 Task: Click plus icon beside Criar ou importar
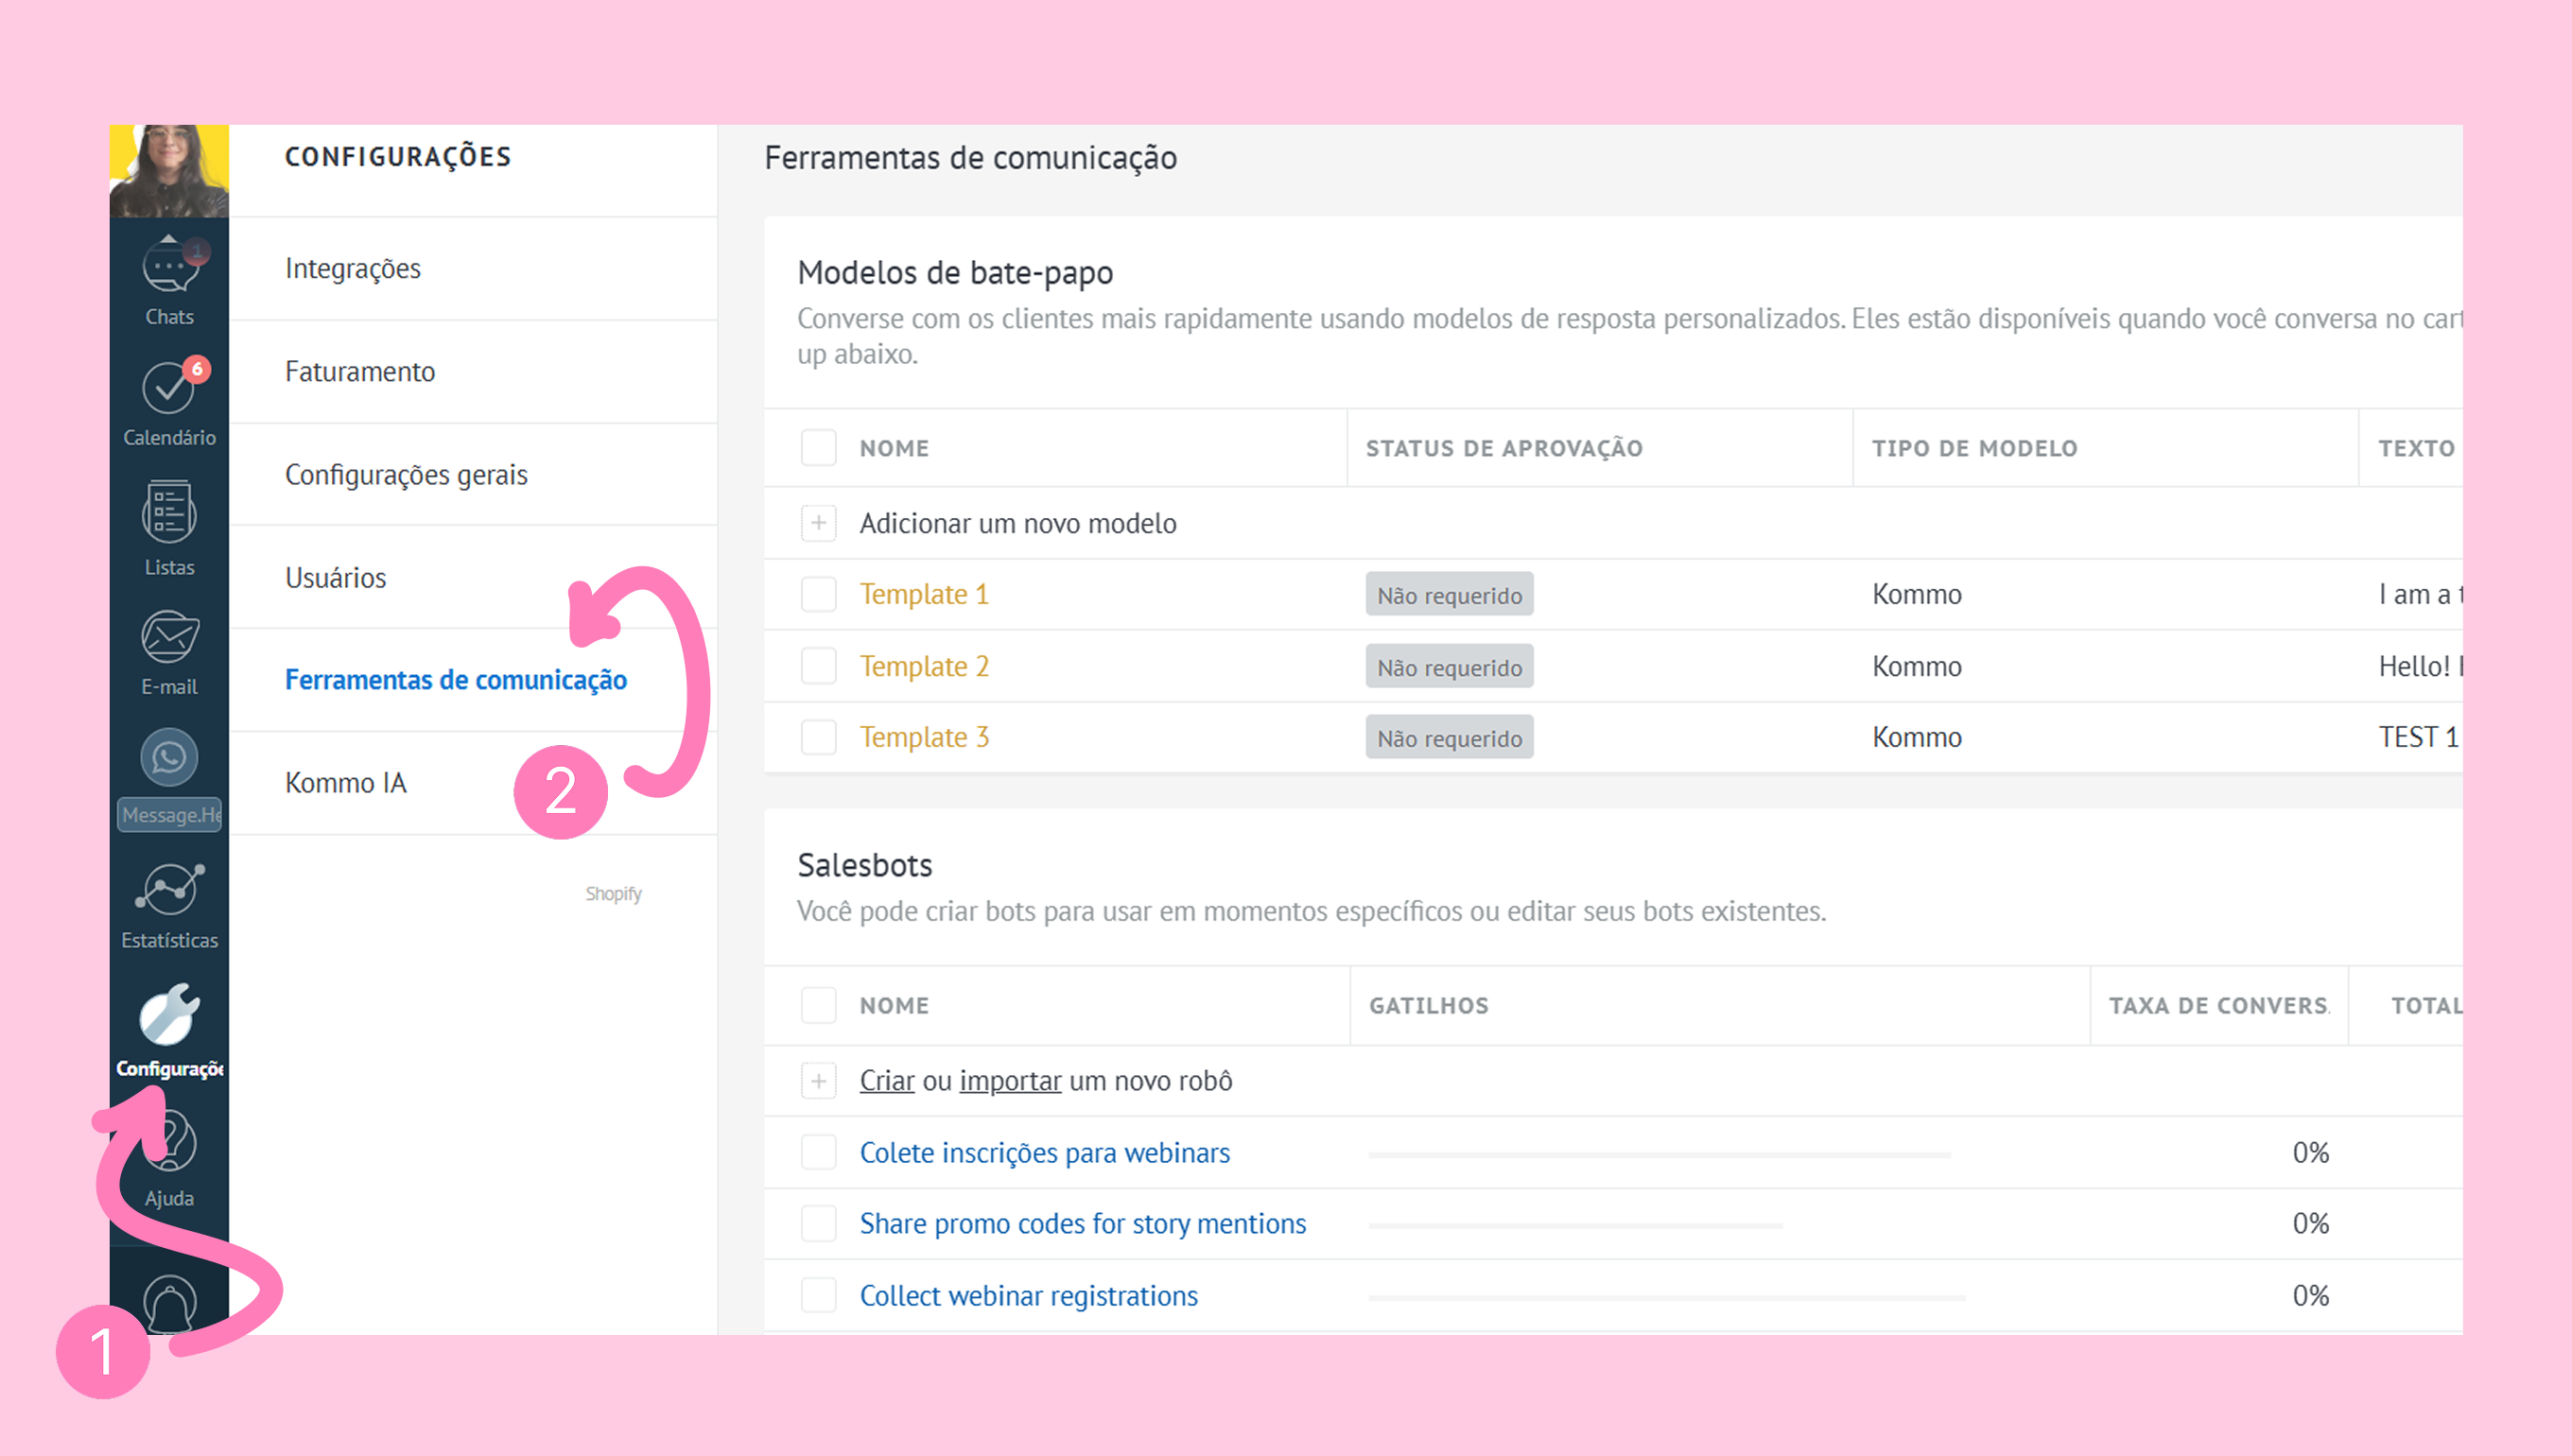[x=818, y=1081]
